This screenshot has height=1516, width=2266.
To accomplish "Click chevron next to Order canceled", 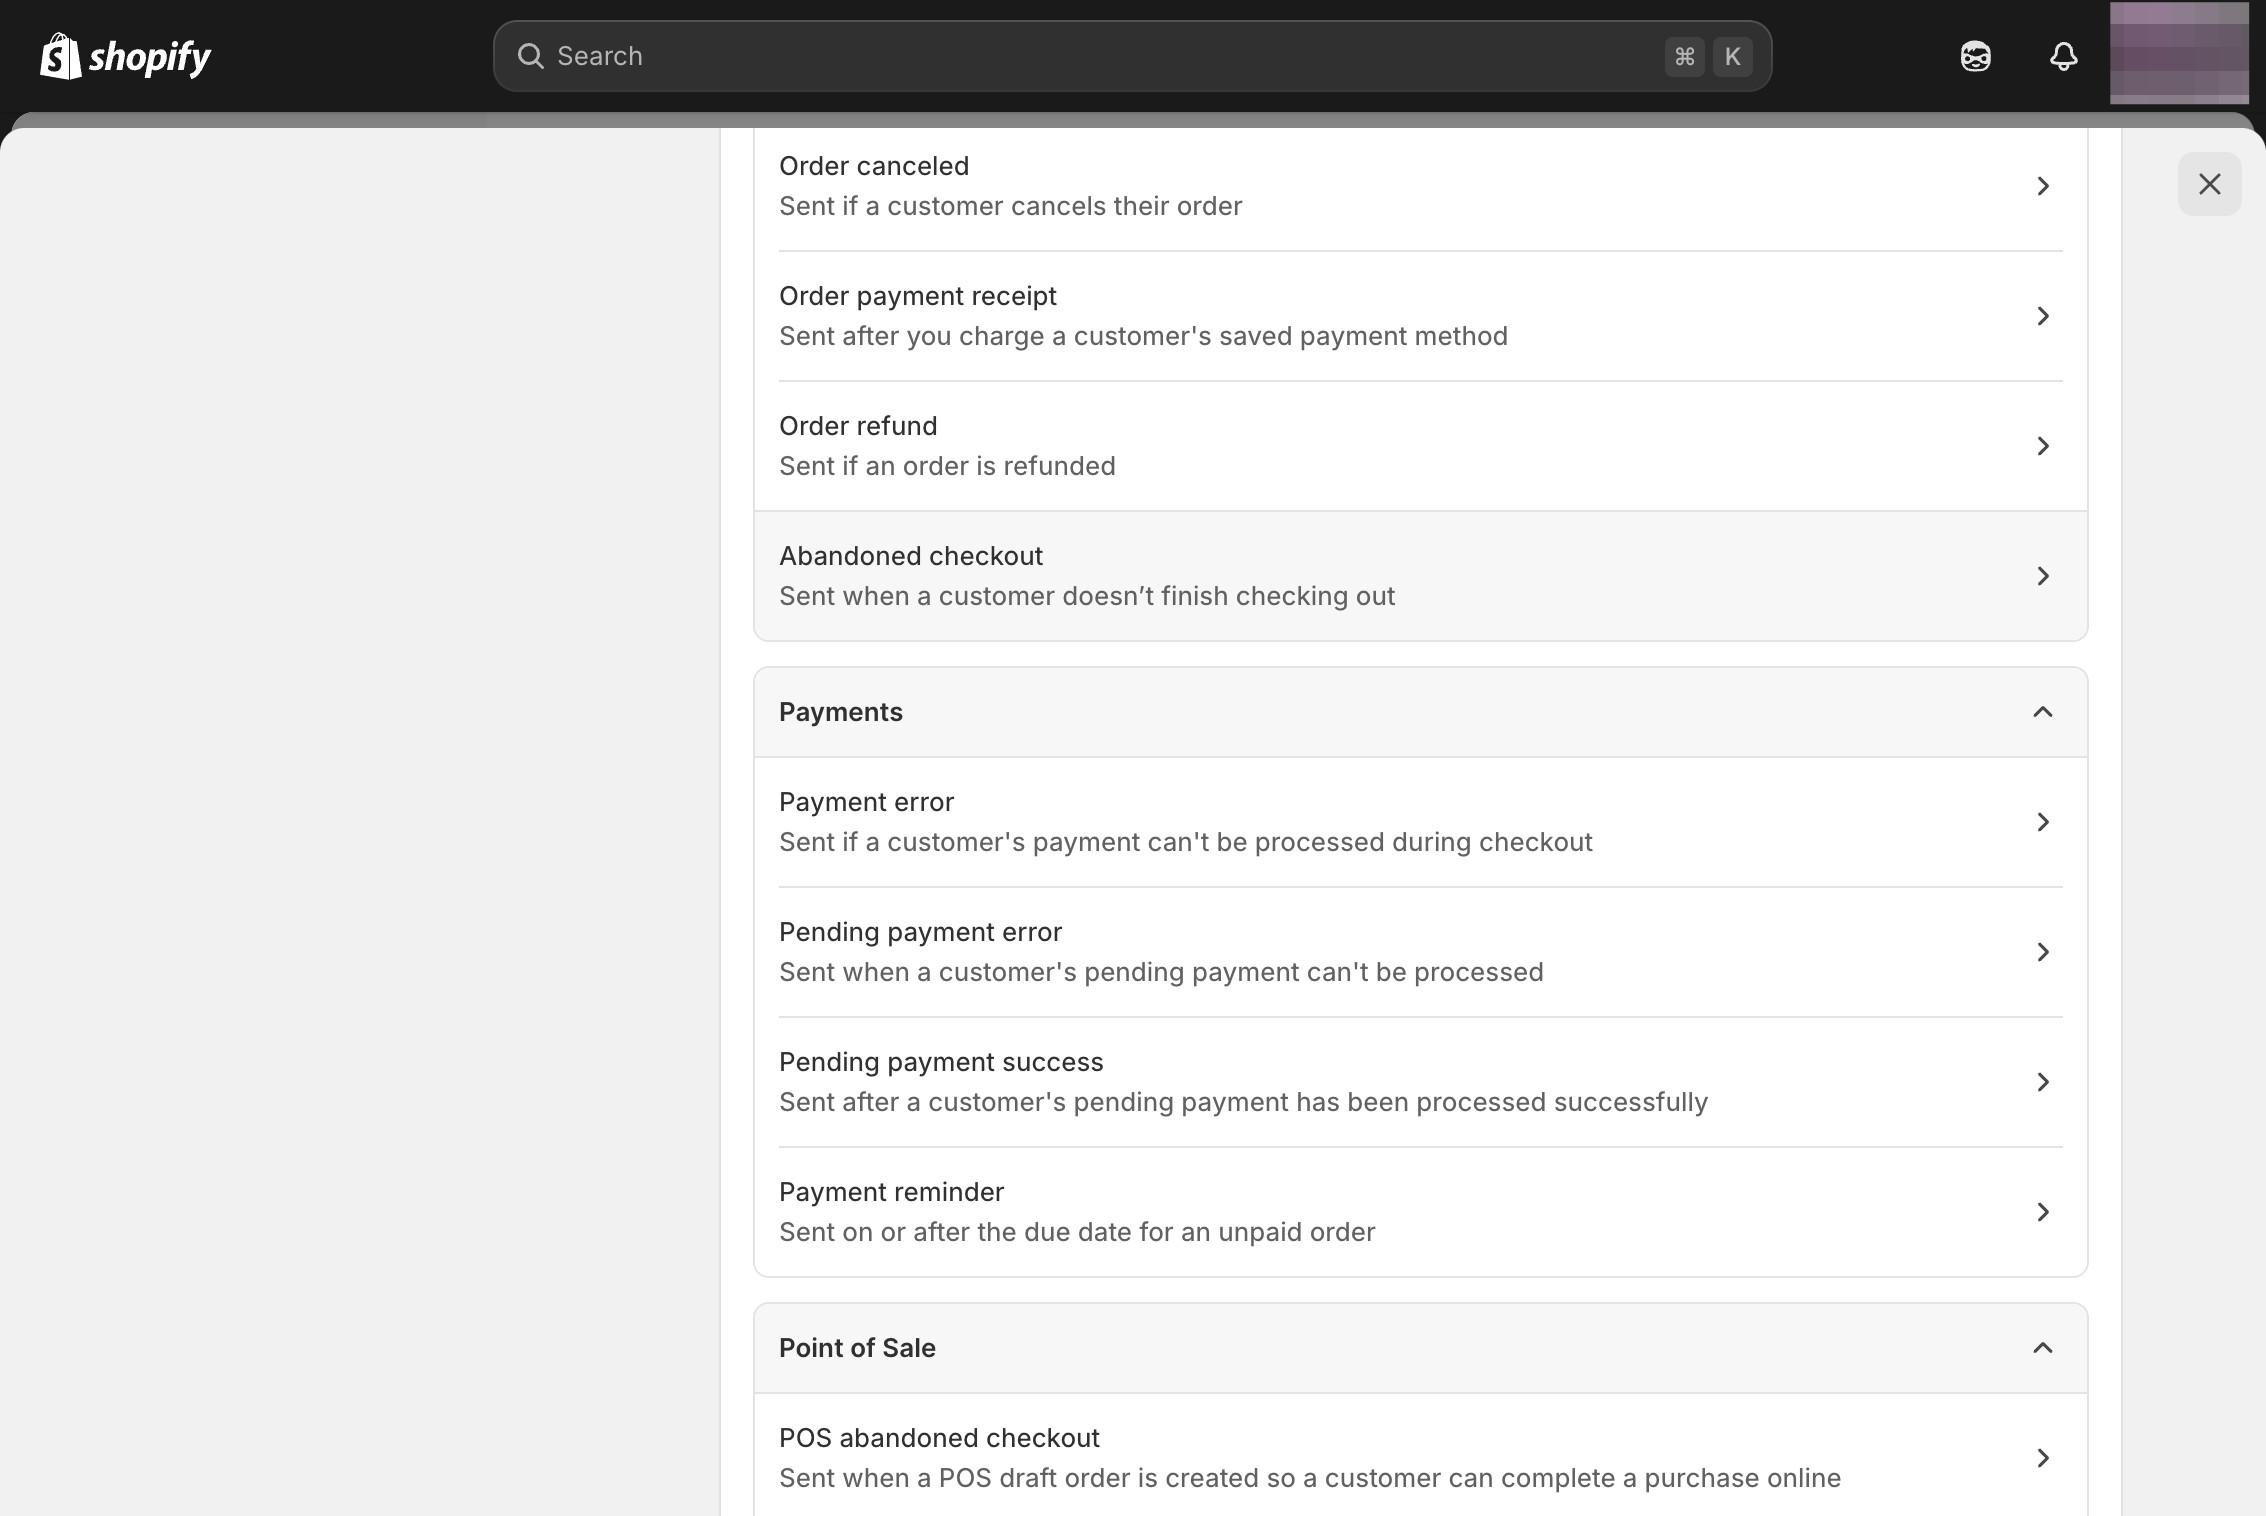I will (x=2042, y=186).
